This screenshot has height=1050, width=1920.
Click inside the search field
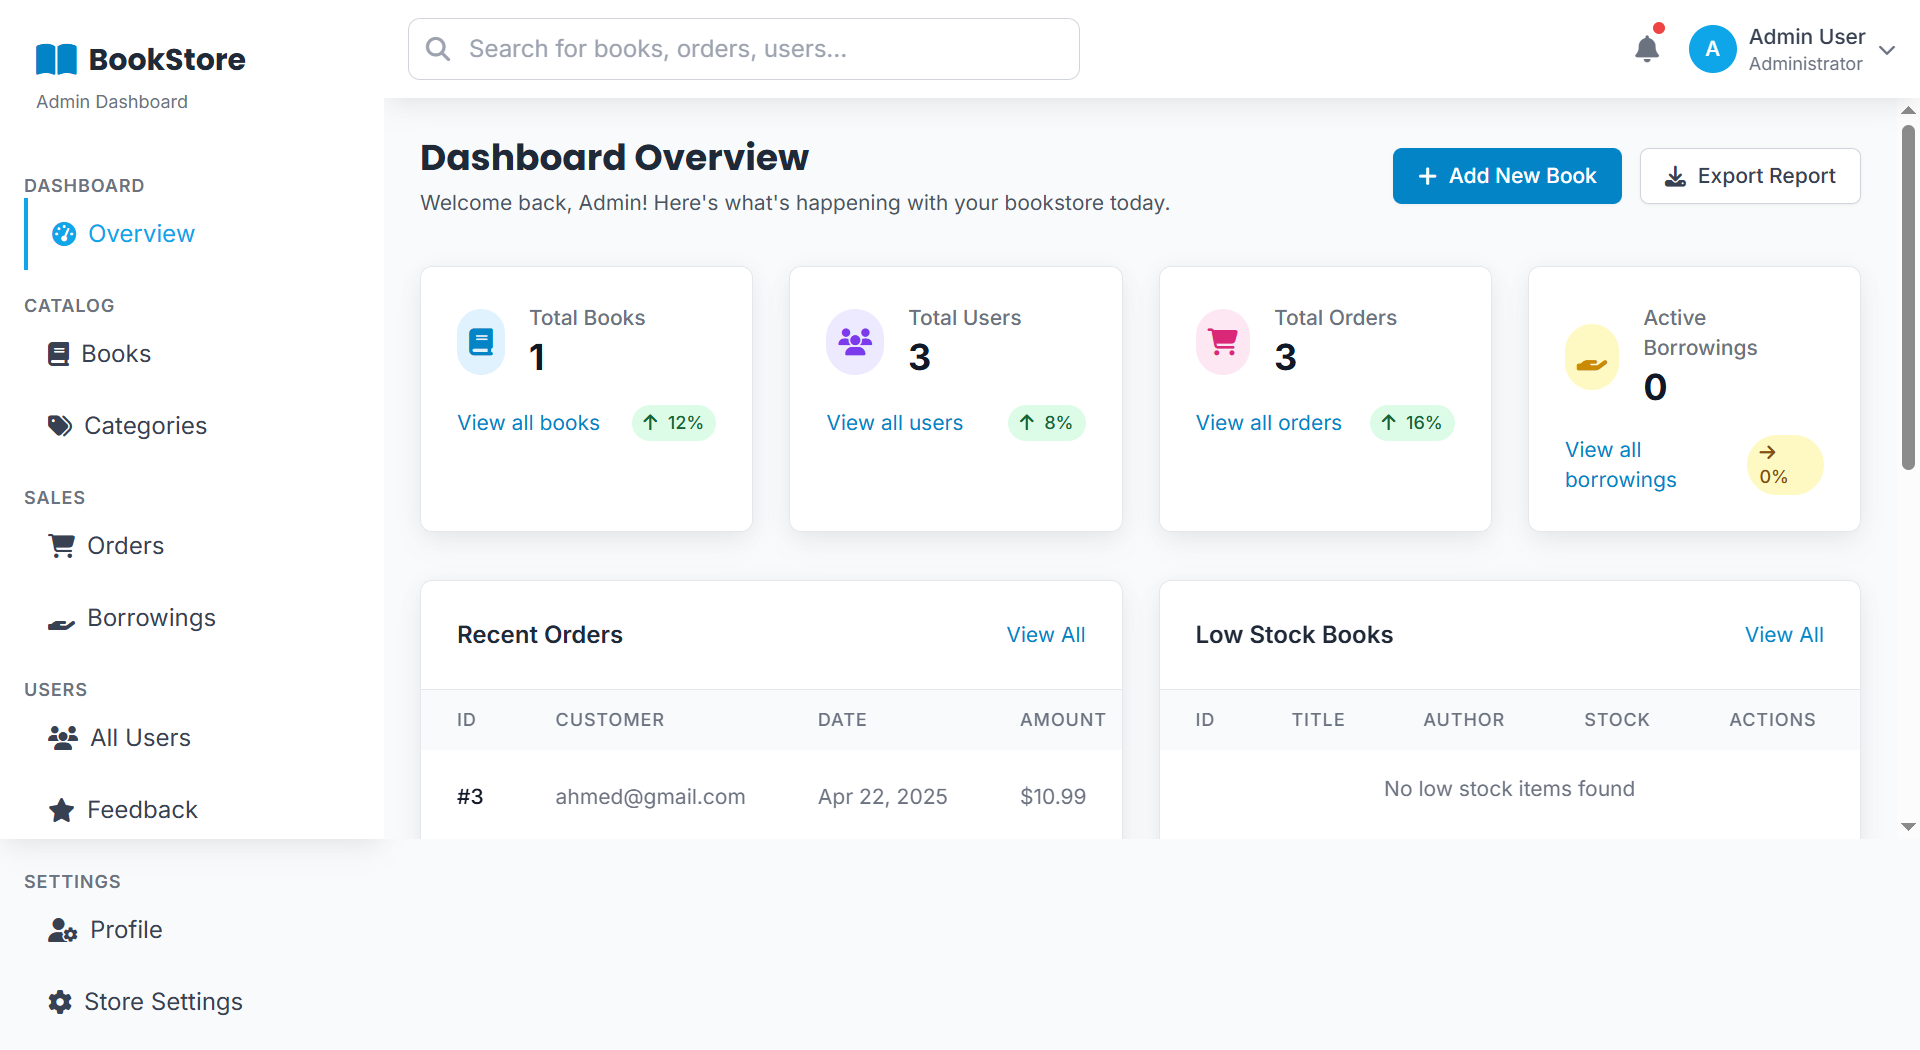[x=743, y=48]
